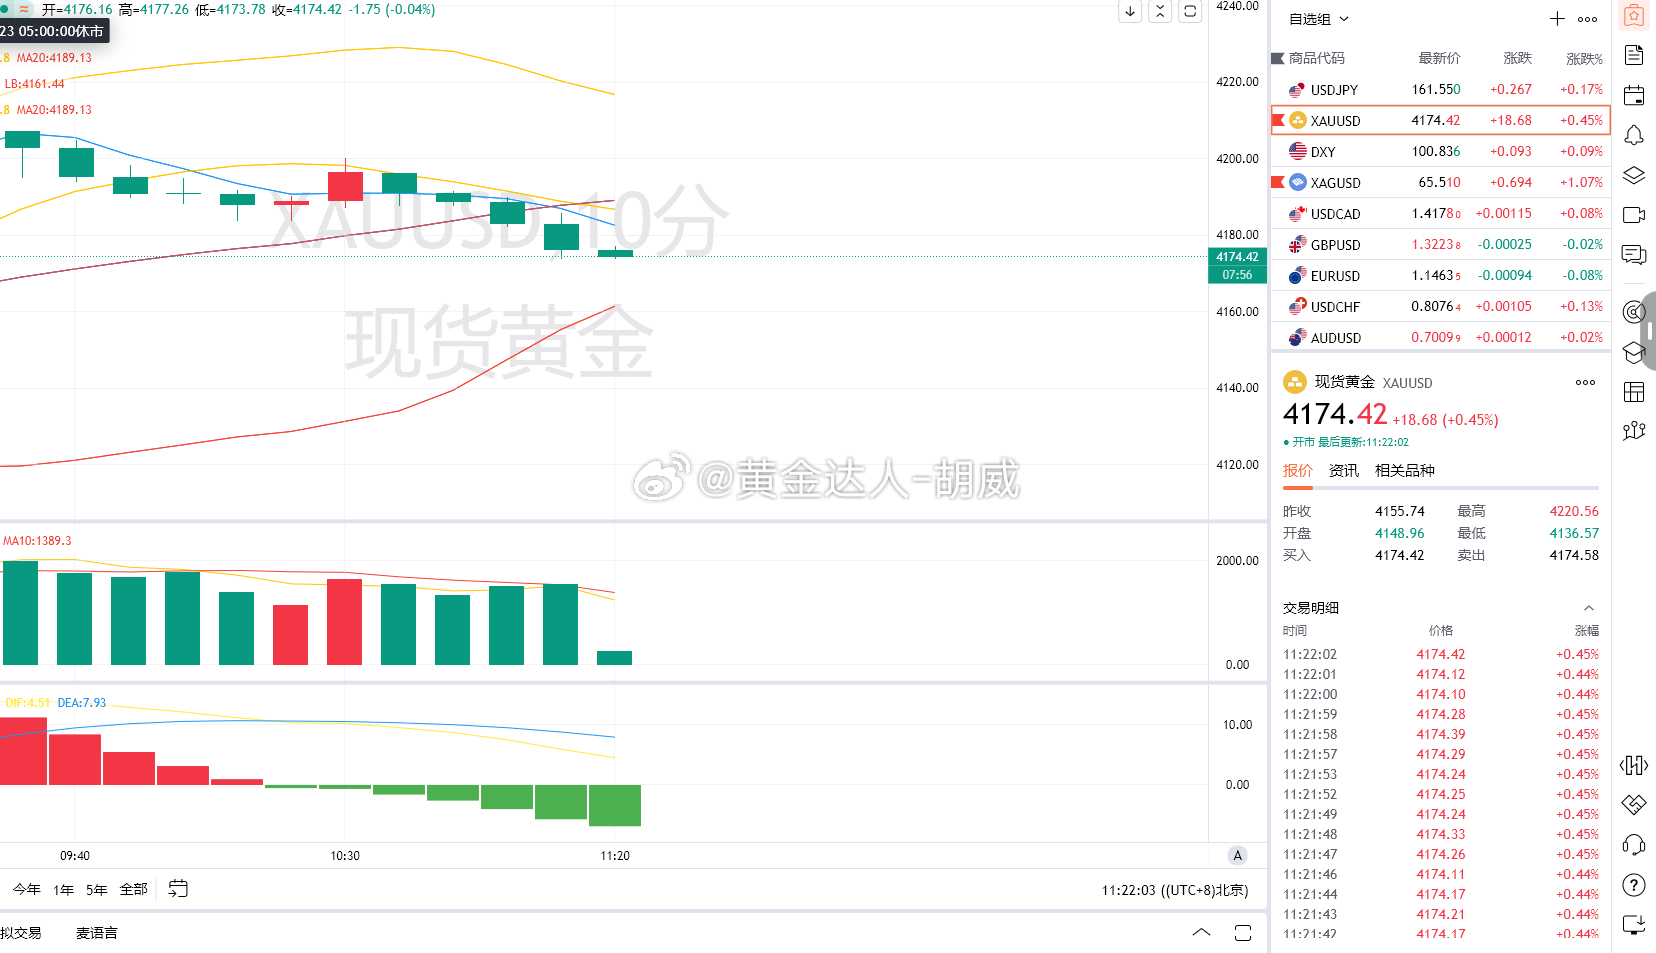
Task: Click the red flag on XAGUSD row
Action: tap(1277, 182)
